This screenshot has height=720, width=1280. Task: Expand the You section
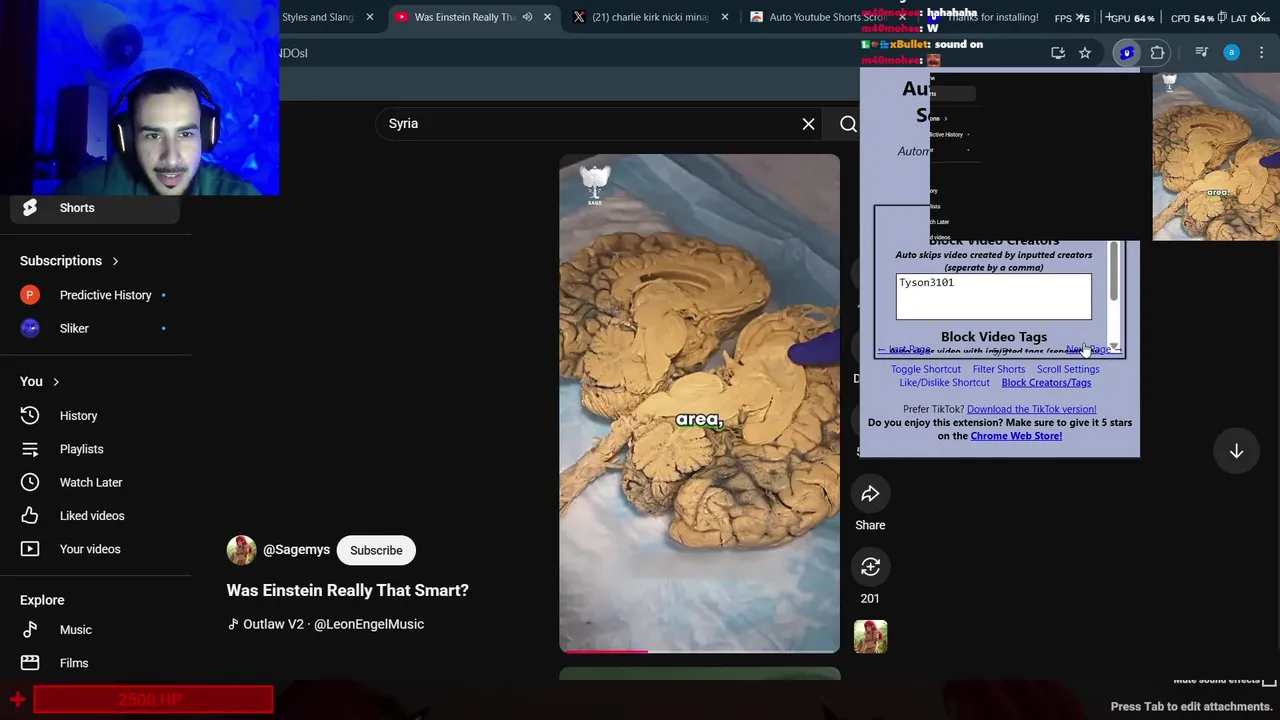pyautogui.click(x=40, y=382)
